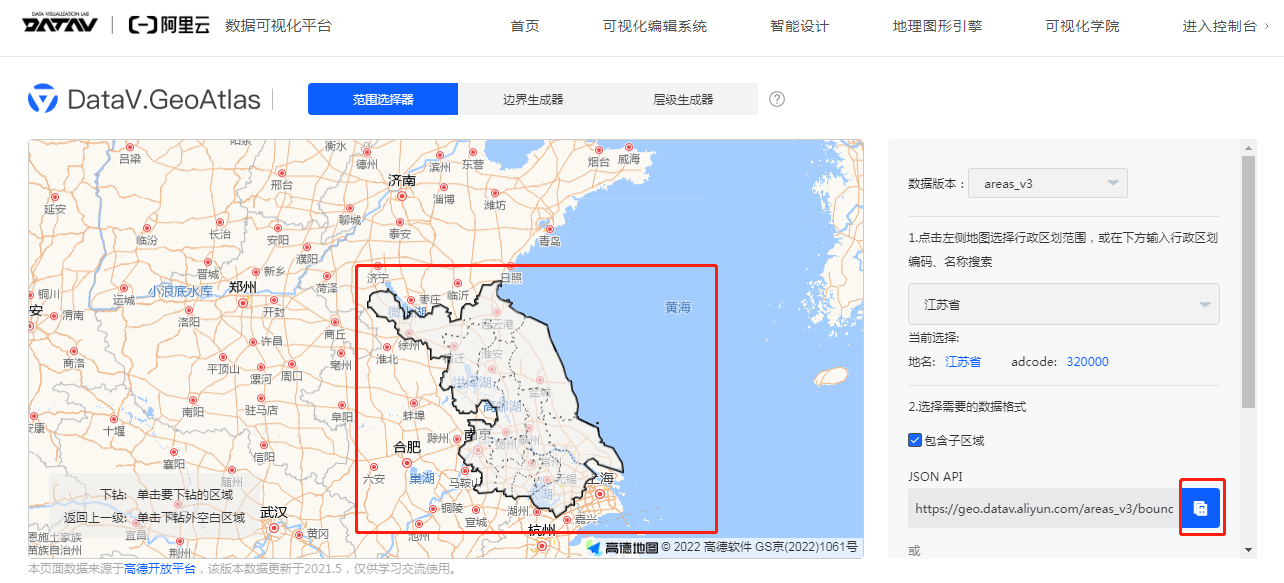Open the 可视化编辑系统 menu item
The width and height of the screenshot is (1284, 583).
pos(655,26)
